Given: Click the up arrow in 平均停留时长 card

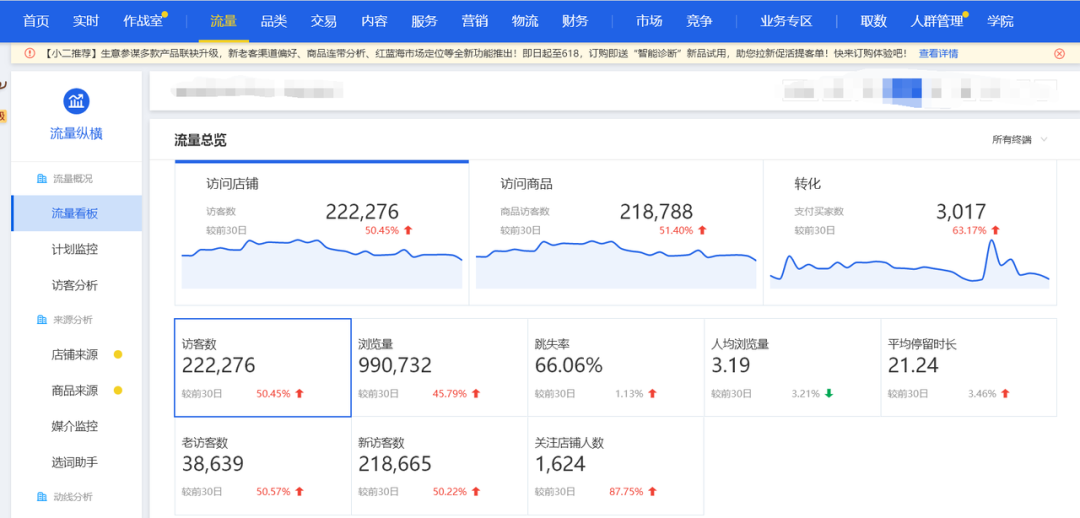Looking at the screenshot, I should [1005, 394].
